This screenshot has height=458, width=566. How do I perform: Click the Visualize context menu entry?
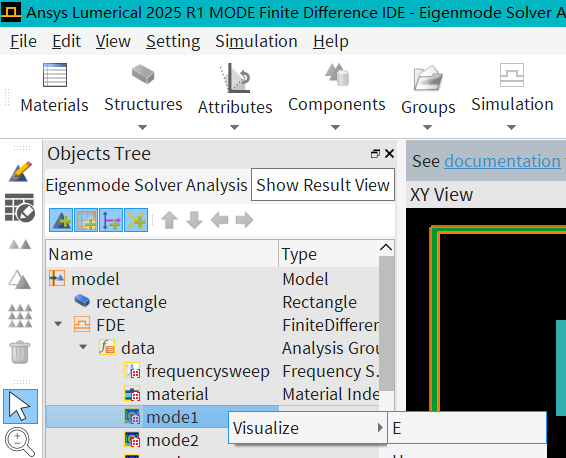pos(308,428)
